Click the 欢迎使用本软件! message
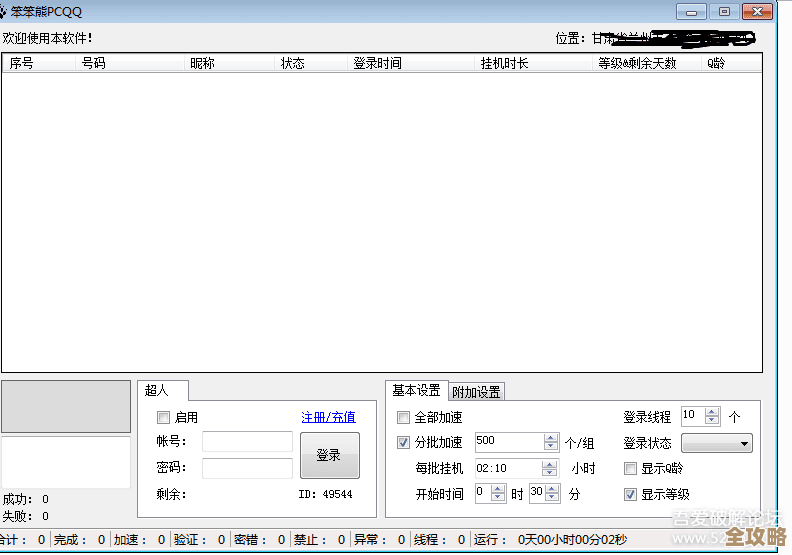 coord(47,38)
